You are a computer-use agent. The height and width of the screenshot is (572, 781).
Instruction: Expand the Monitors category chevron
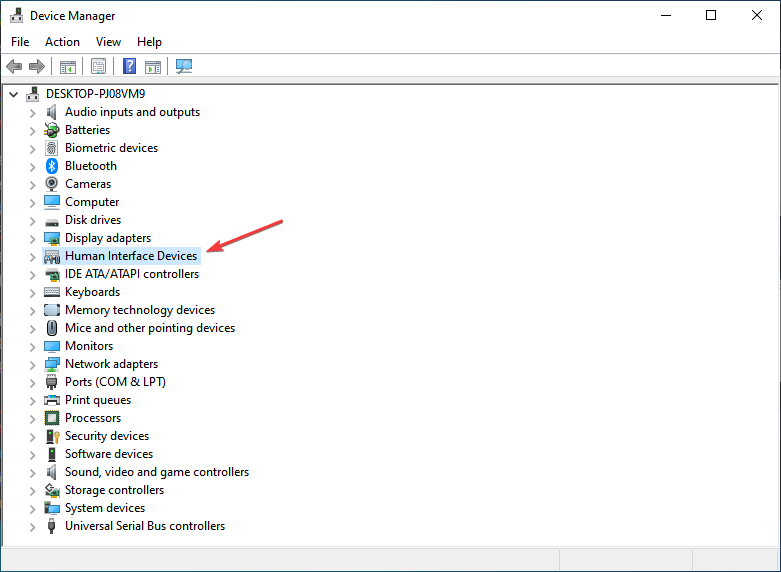click(x=33, y=347)
